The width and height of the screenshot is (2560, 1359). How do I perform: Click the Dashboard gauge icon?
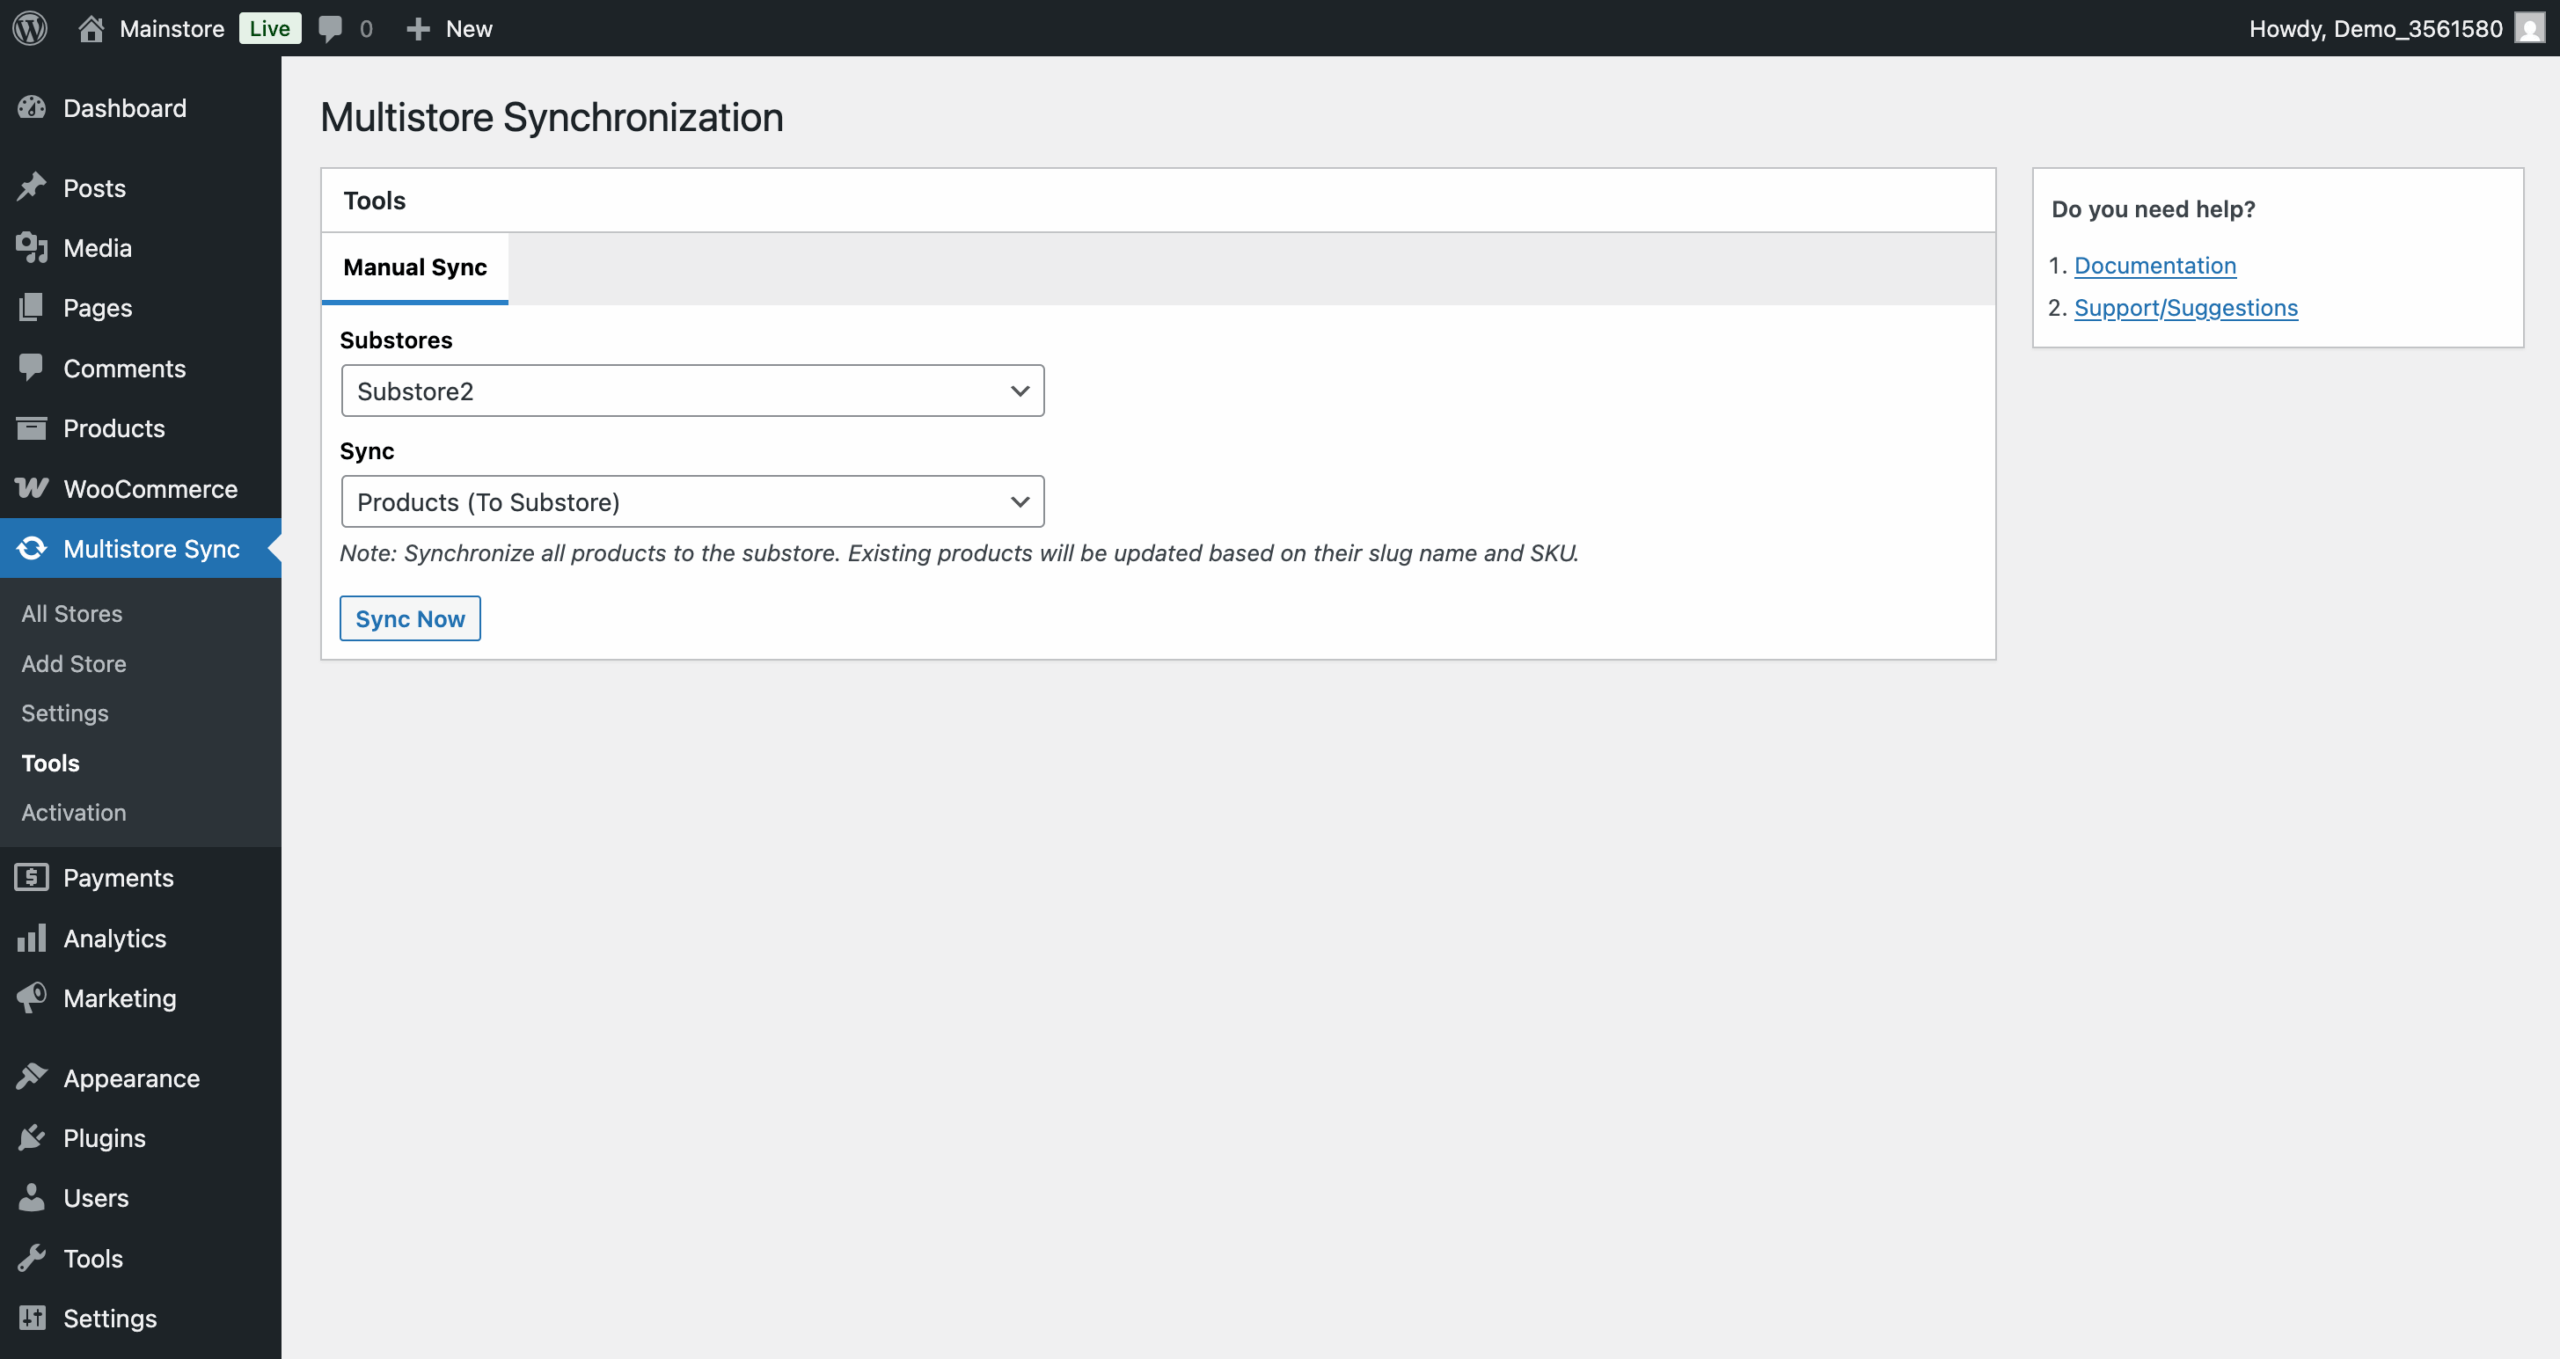point(32,108)
